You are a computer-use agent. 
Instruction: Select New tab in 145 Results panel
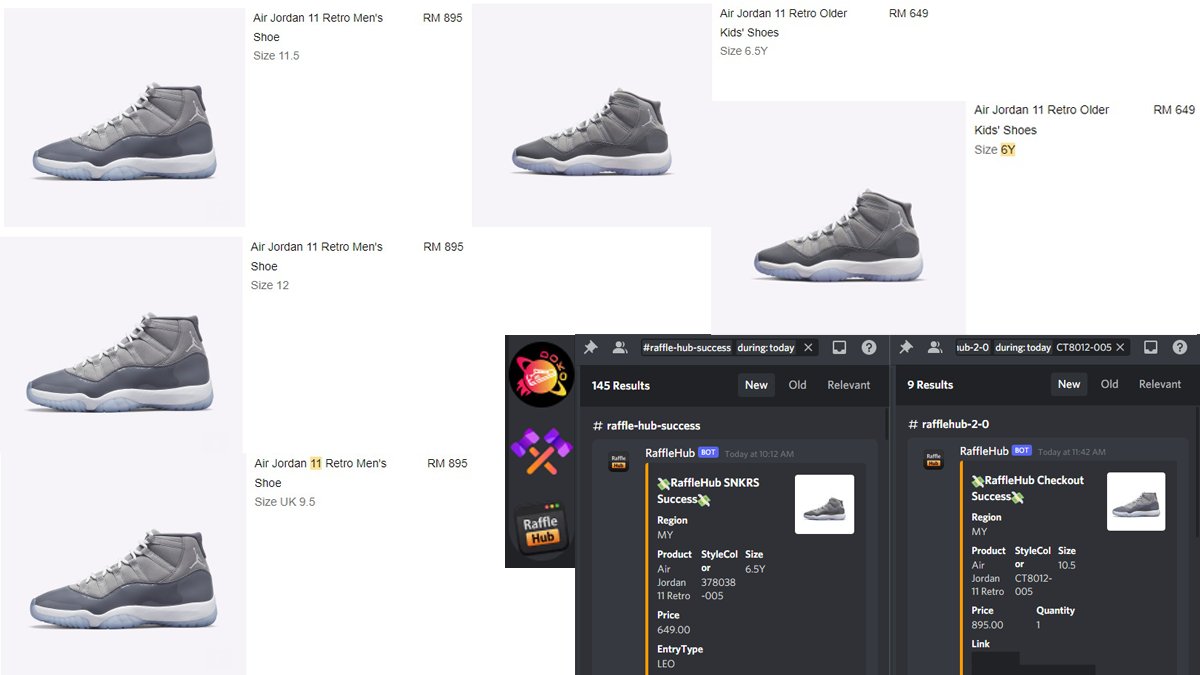pos(757,385)
